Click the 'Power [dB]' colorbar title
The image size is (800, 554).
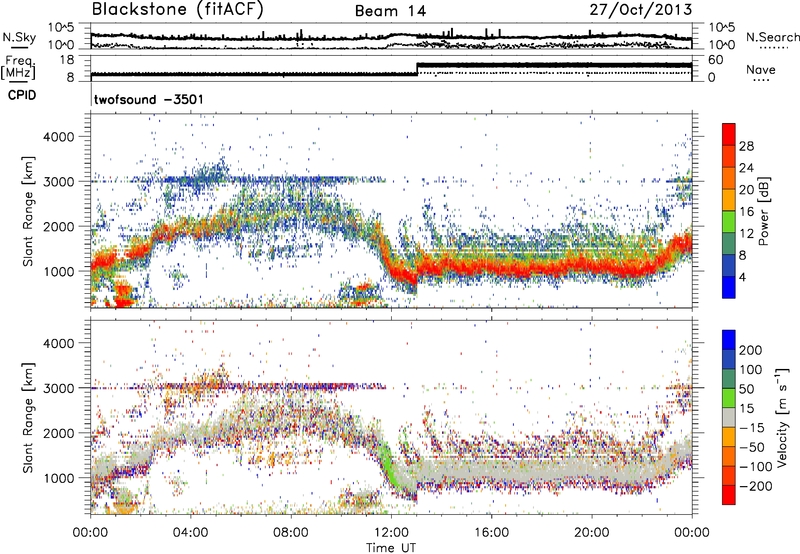point(764,211)
